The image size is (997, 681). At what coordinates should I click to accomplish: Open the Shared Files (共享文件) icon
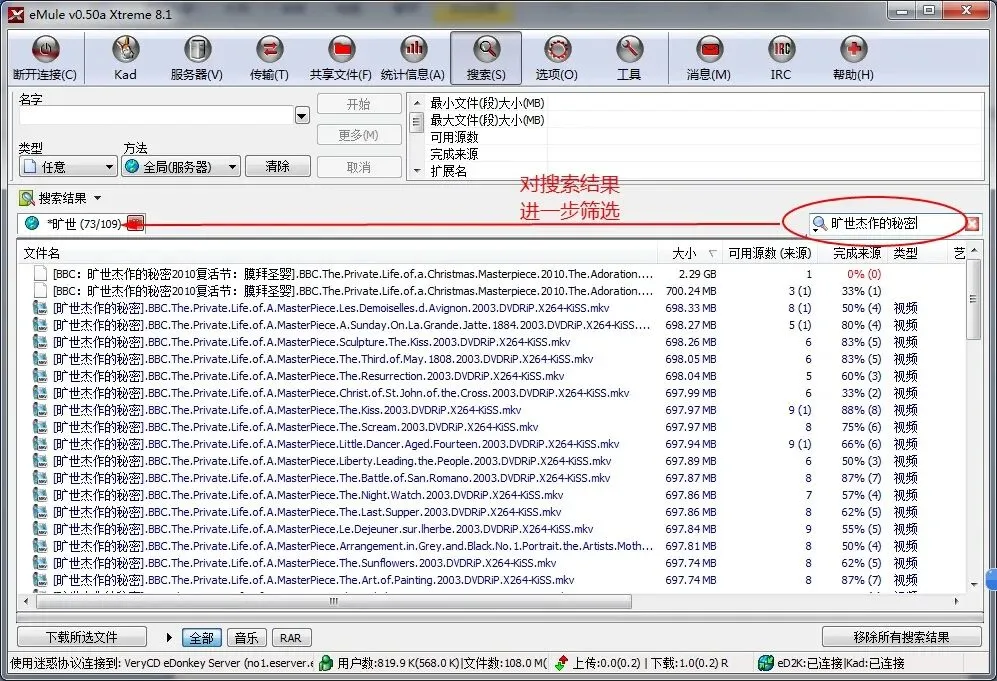click(341, 50)
